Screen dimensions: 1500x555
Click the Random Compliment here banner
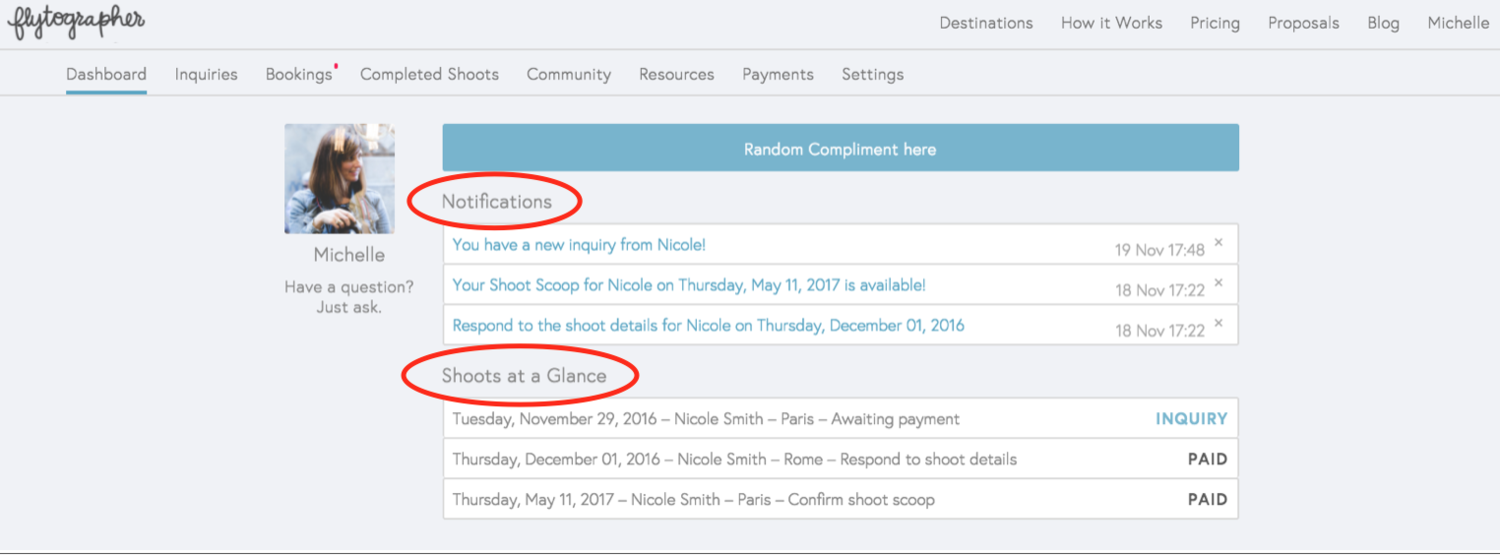tap(840, 148)
